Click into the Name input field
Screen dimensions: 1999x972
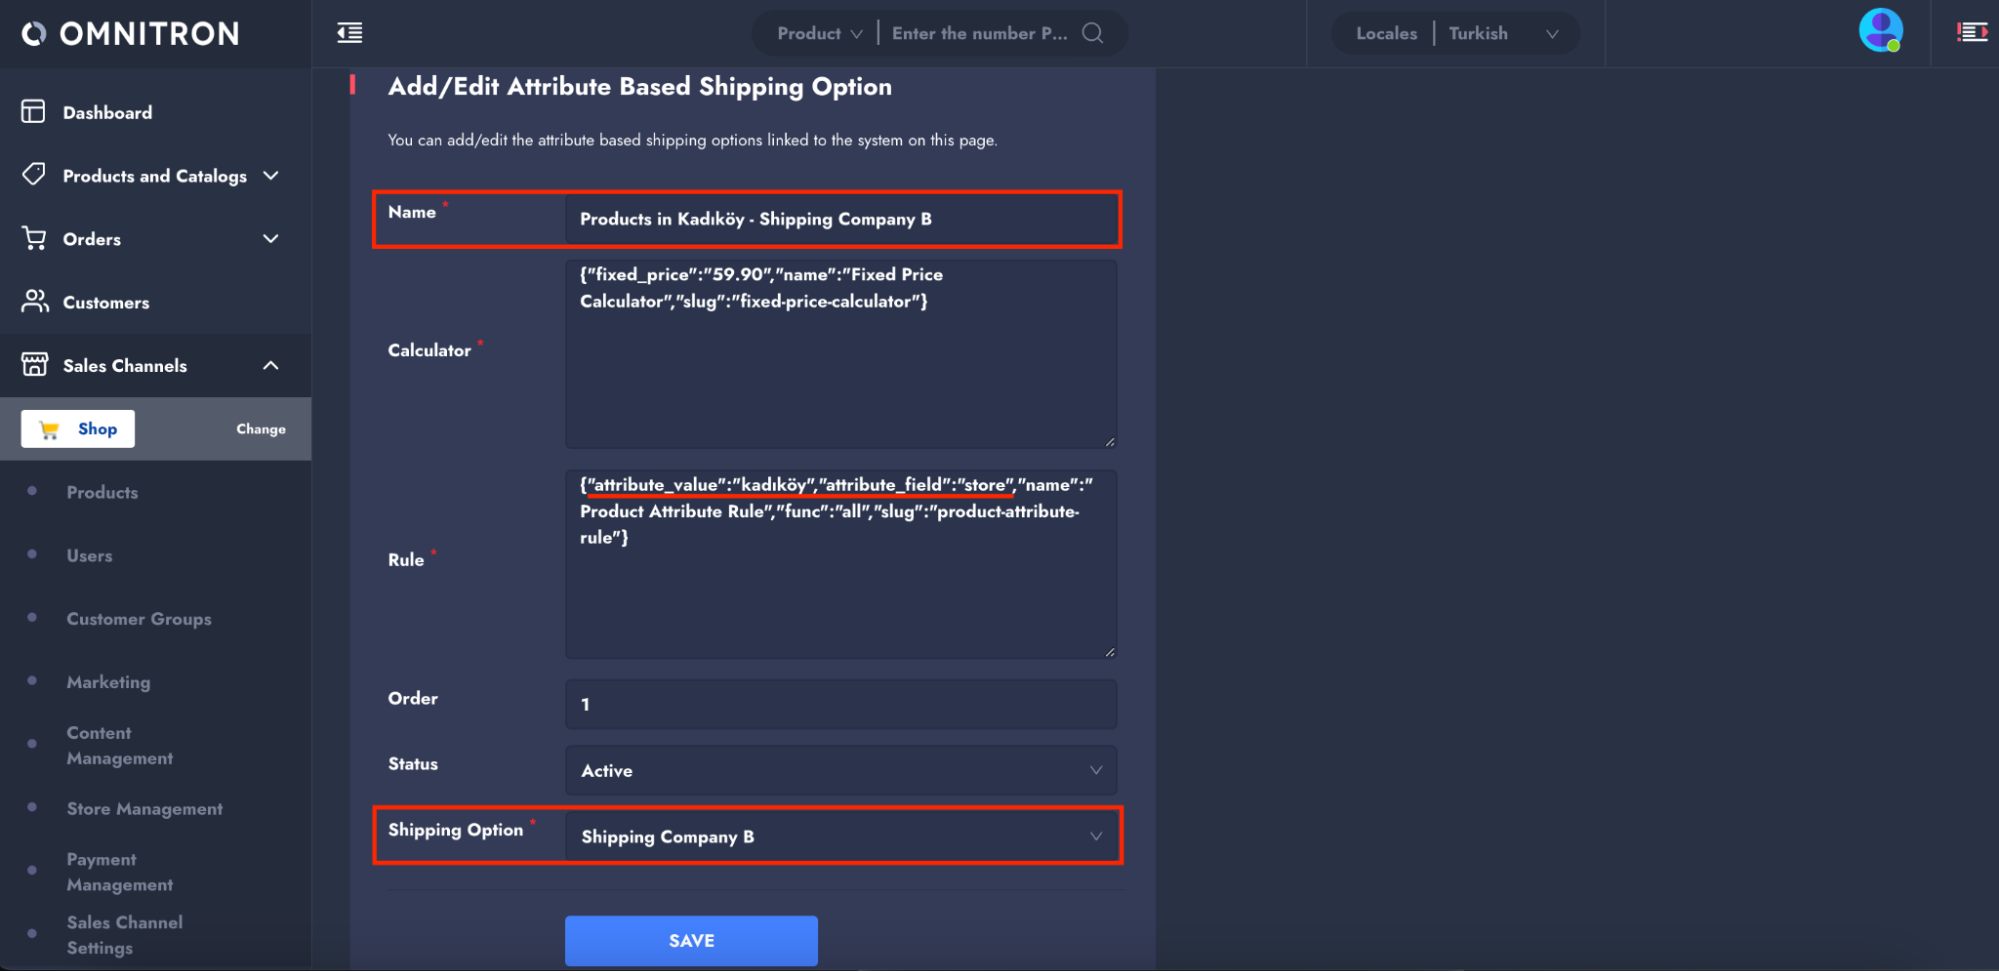click(840, 219)
